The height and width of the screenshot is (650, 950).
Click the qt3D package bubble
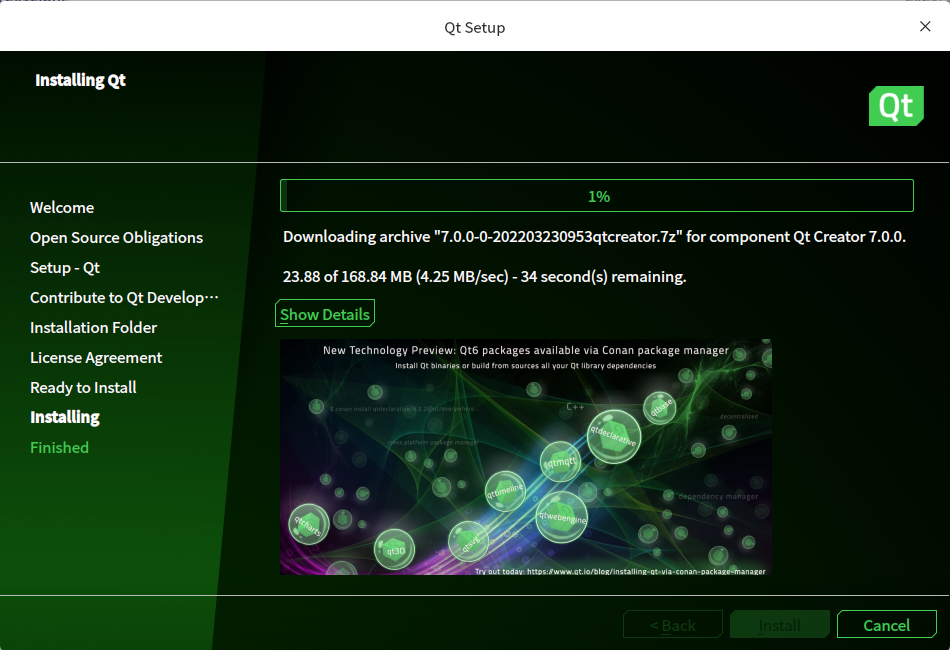(x=395, y=548)
